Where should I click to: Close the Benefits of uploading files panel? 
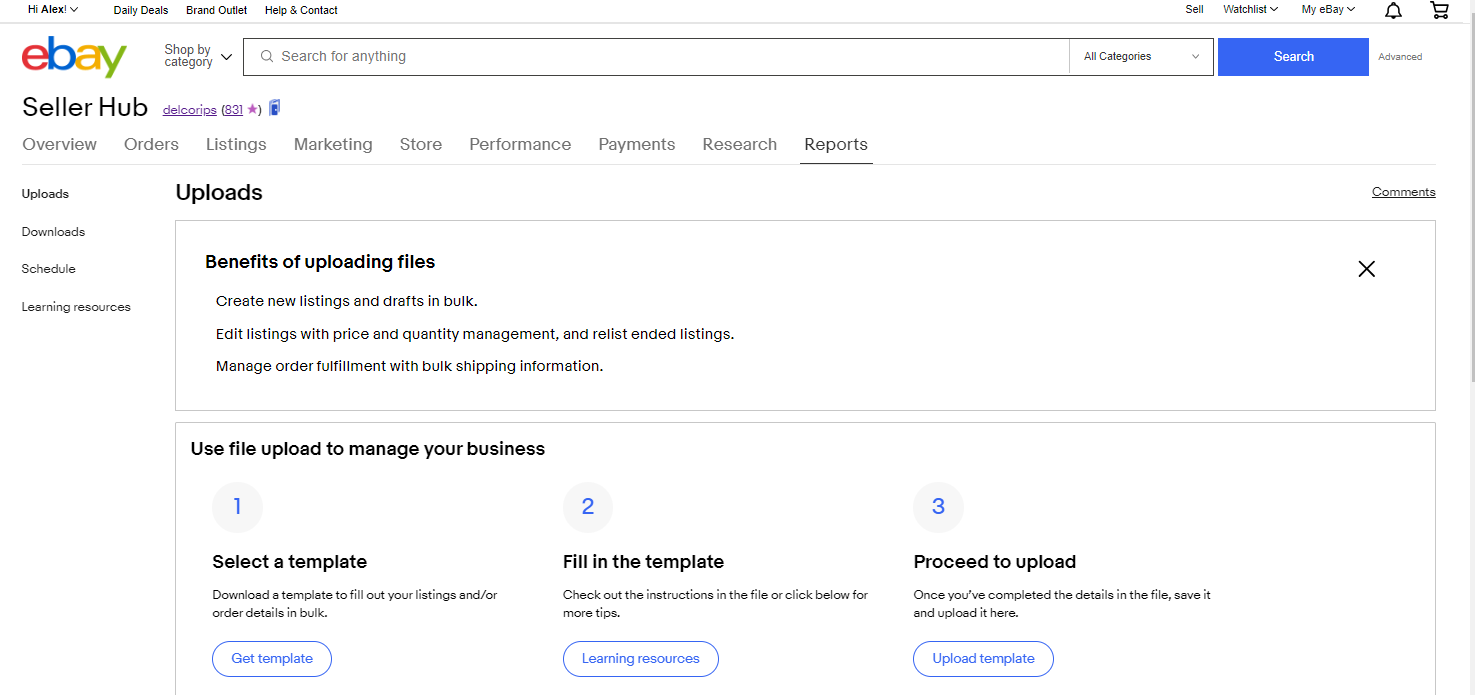click(1366, 269)
